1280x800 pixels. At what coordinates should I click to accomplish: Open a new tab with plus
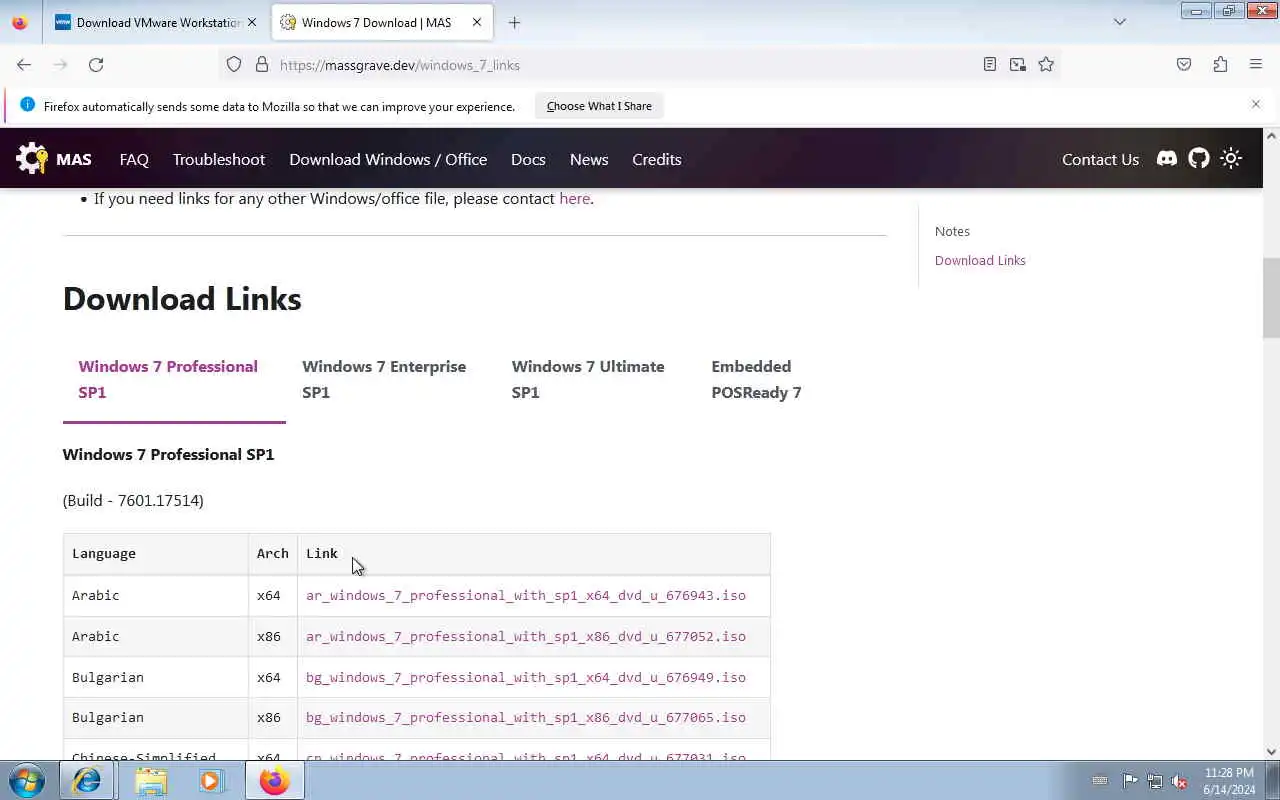514,22
